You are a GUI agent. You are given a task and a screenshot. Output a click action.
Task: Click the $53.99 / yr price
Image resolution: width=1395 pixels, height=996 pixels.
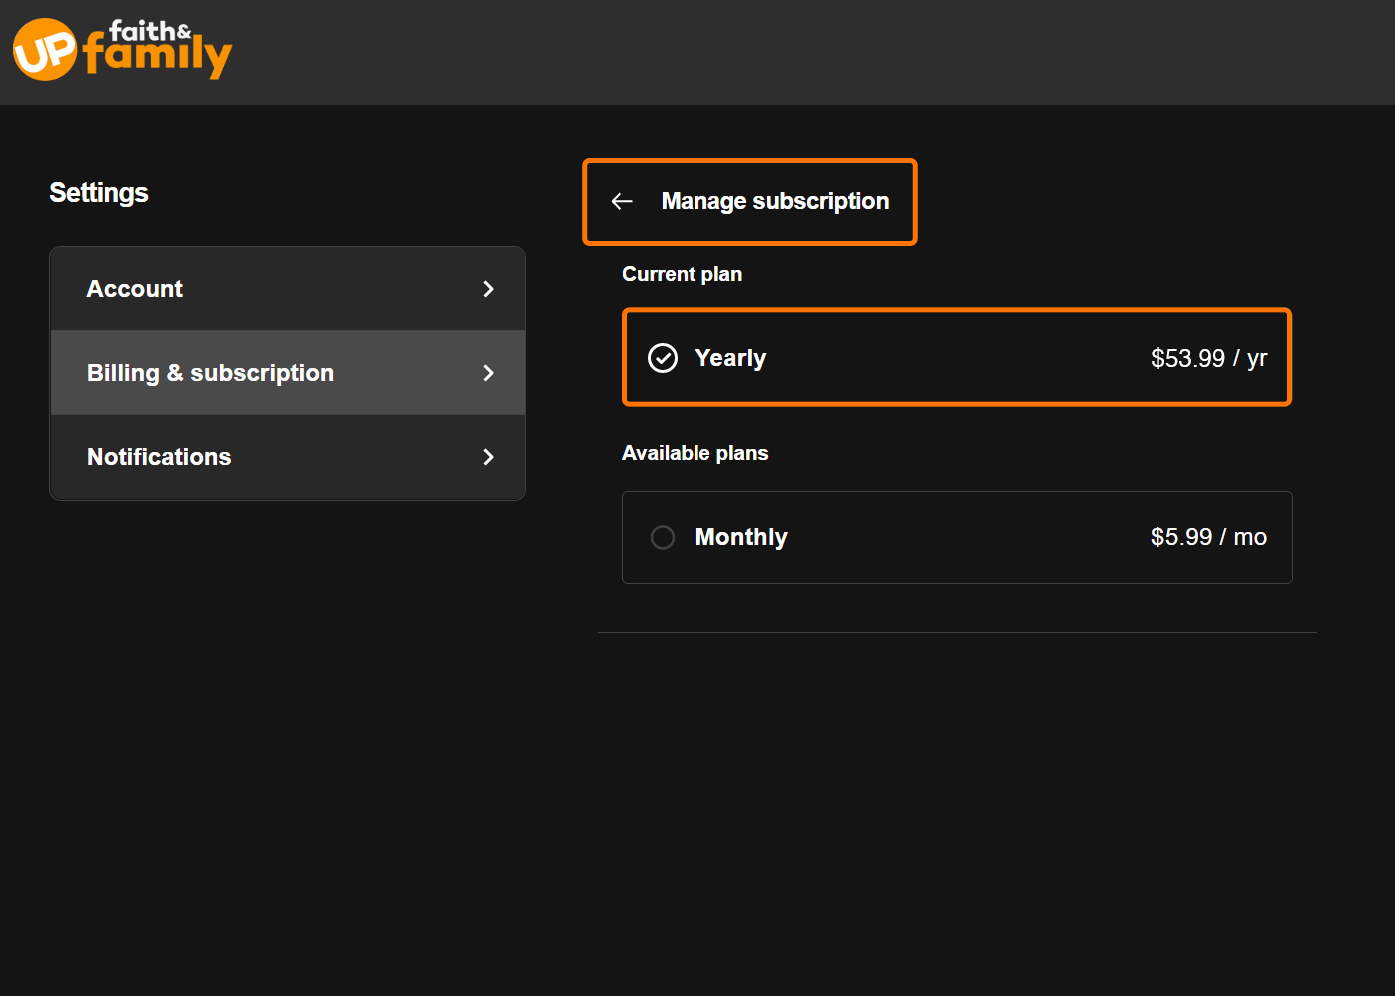[x=1209, y=358]
